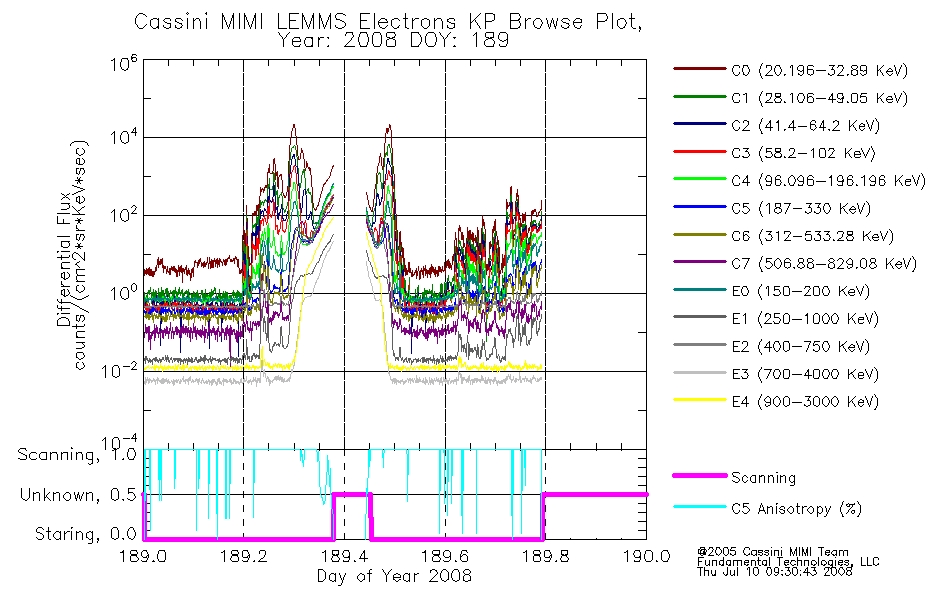The image size is (950, 600).
Task: Click the dark red C0 legend line swatch
Action: click(700, 69)
